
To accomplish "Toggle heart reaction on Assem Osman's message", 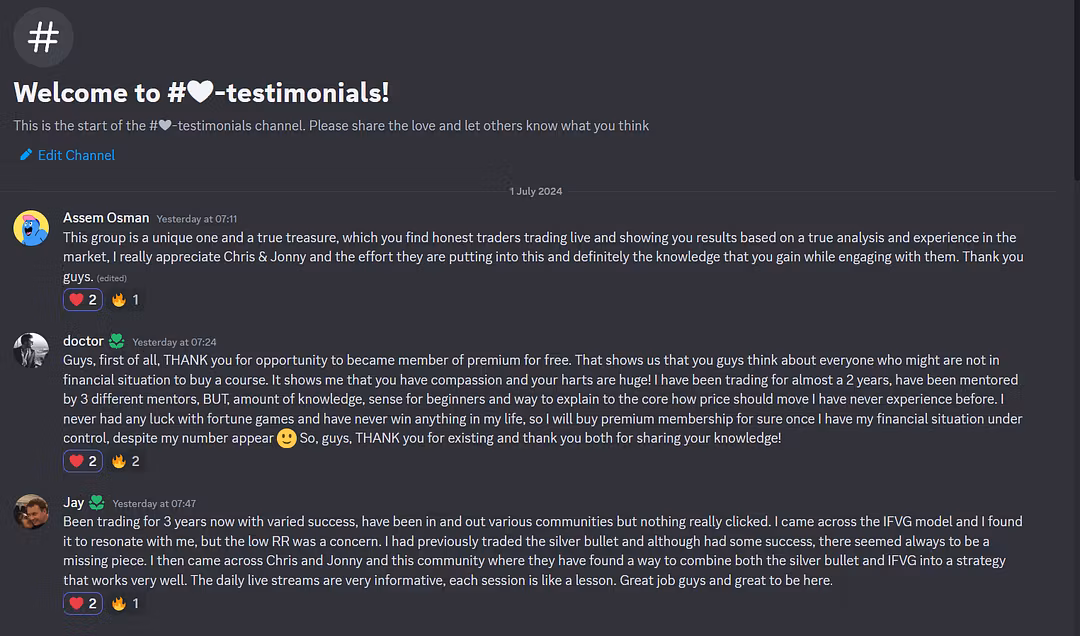I will click(83, 299).
